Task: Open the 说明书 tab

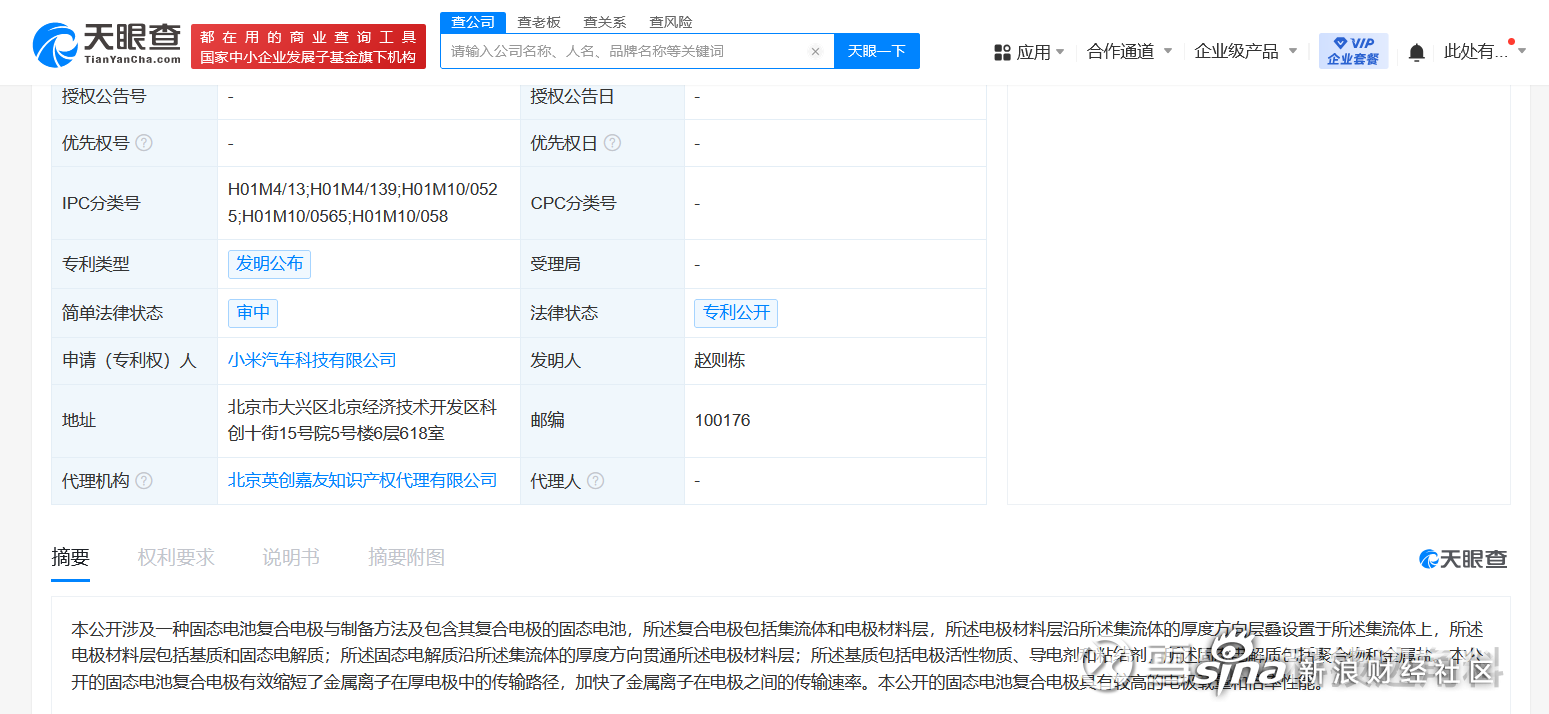Action: coord(291,558)
